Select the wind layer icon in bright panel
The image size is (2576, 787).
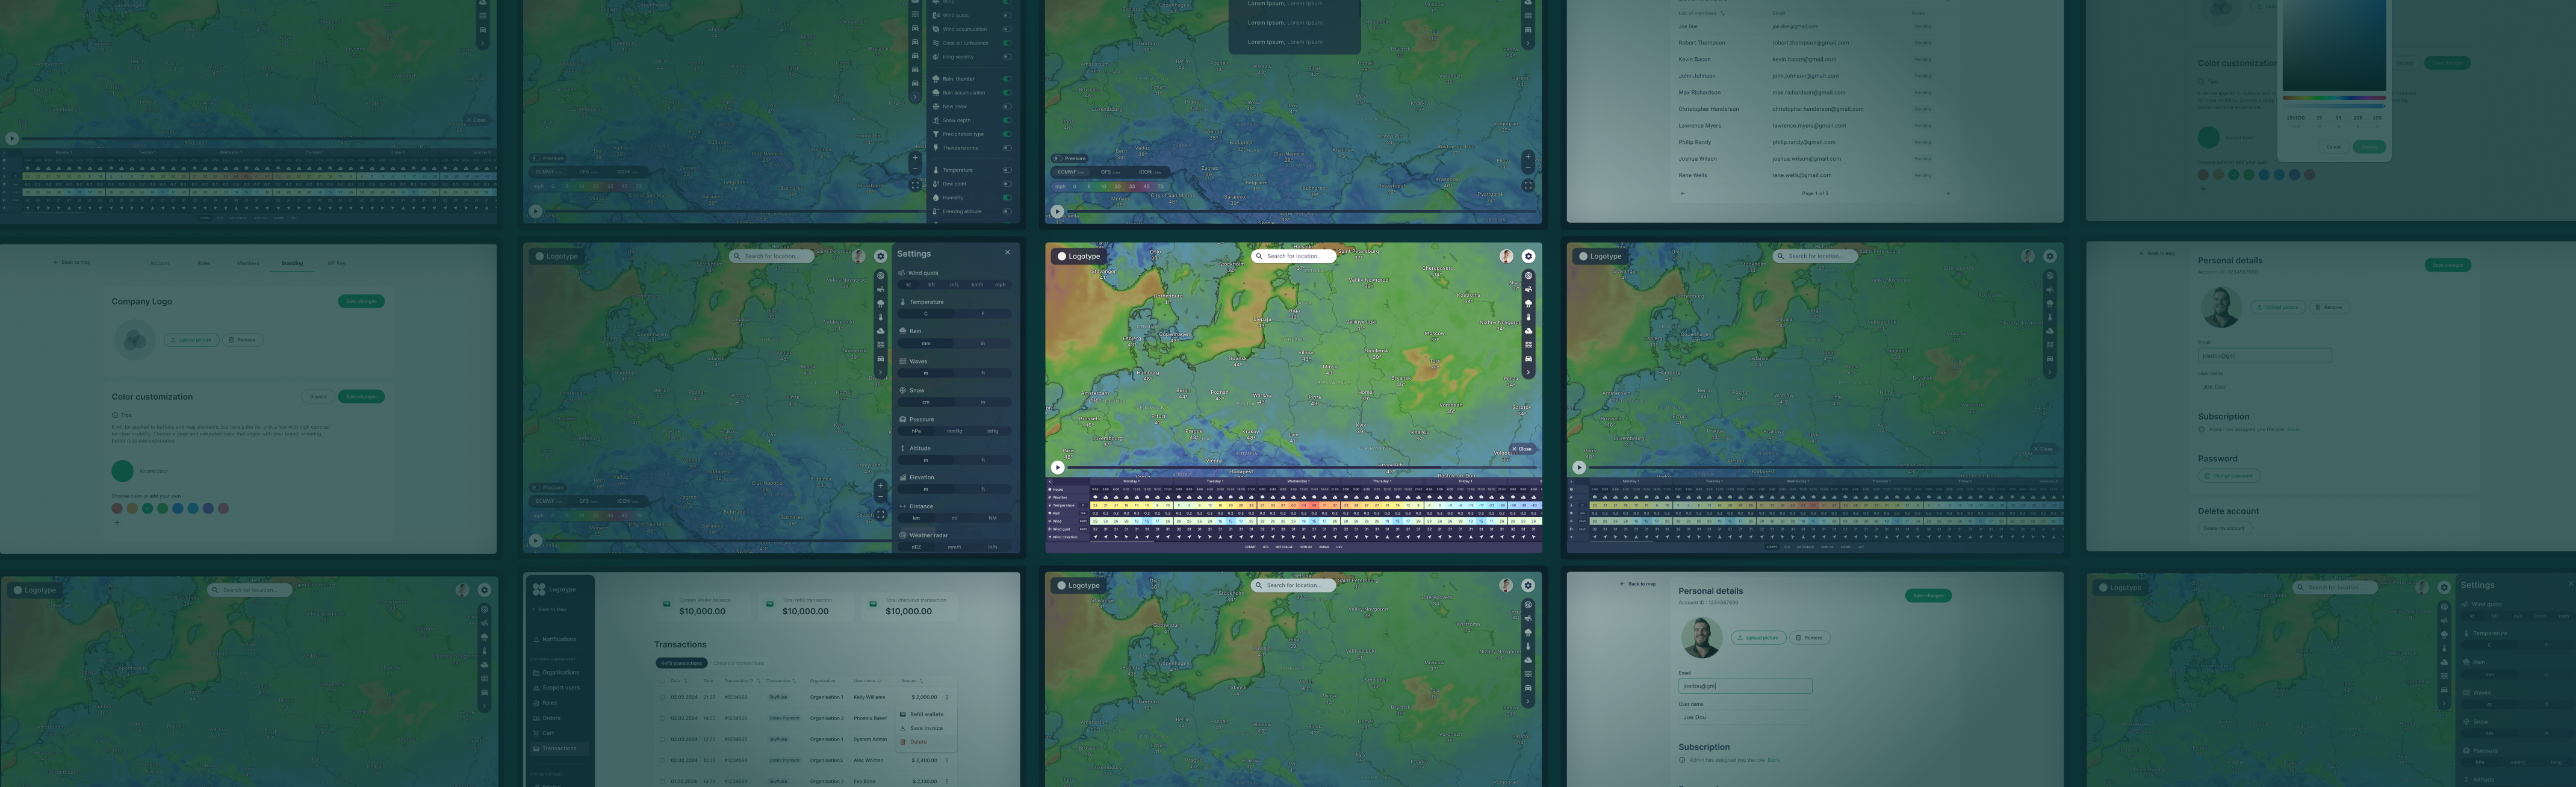(x=1528, y=290)
